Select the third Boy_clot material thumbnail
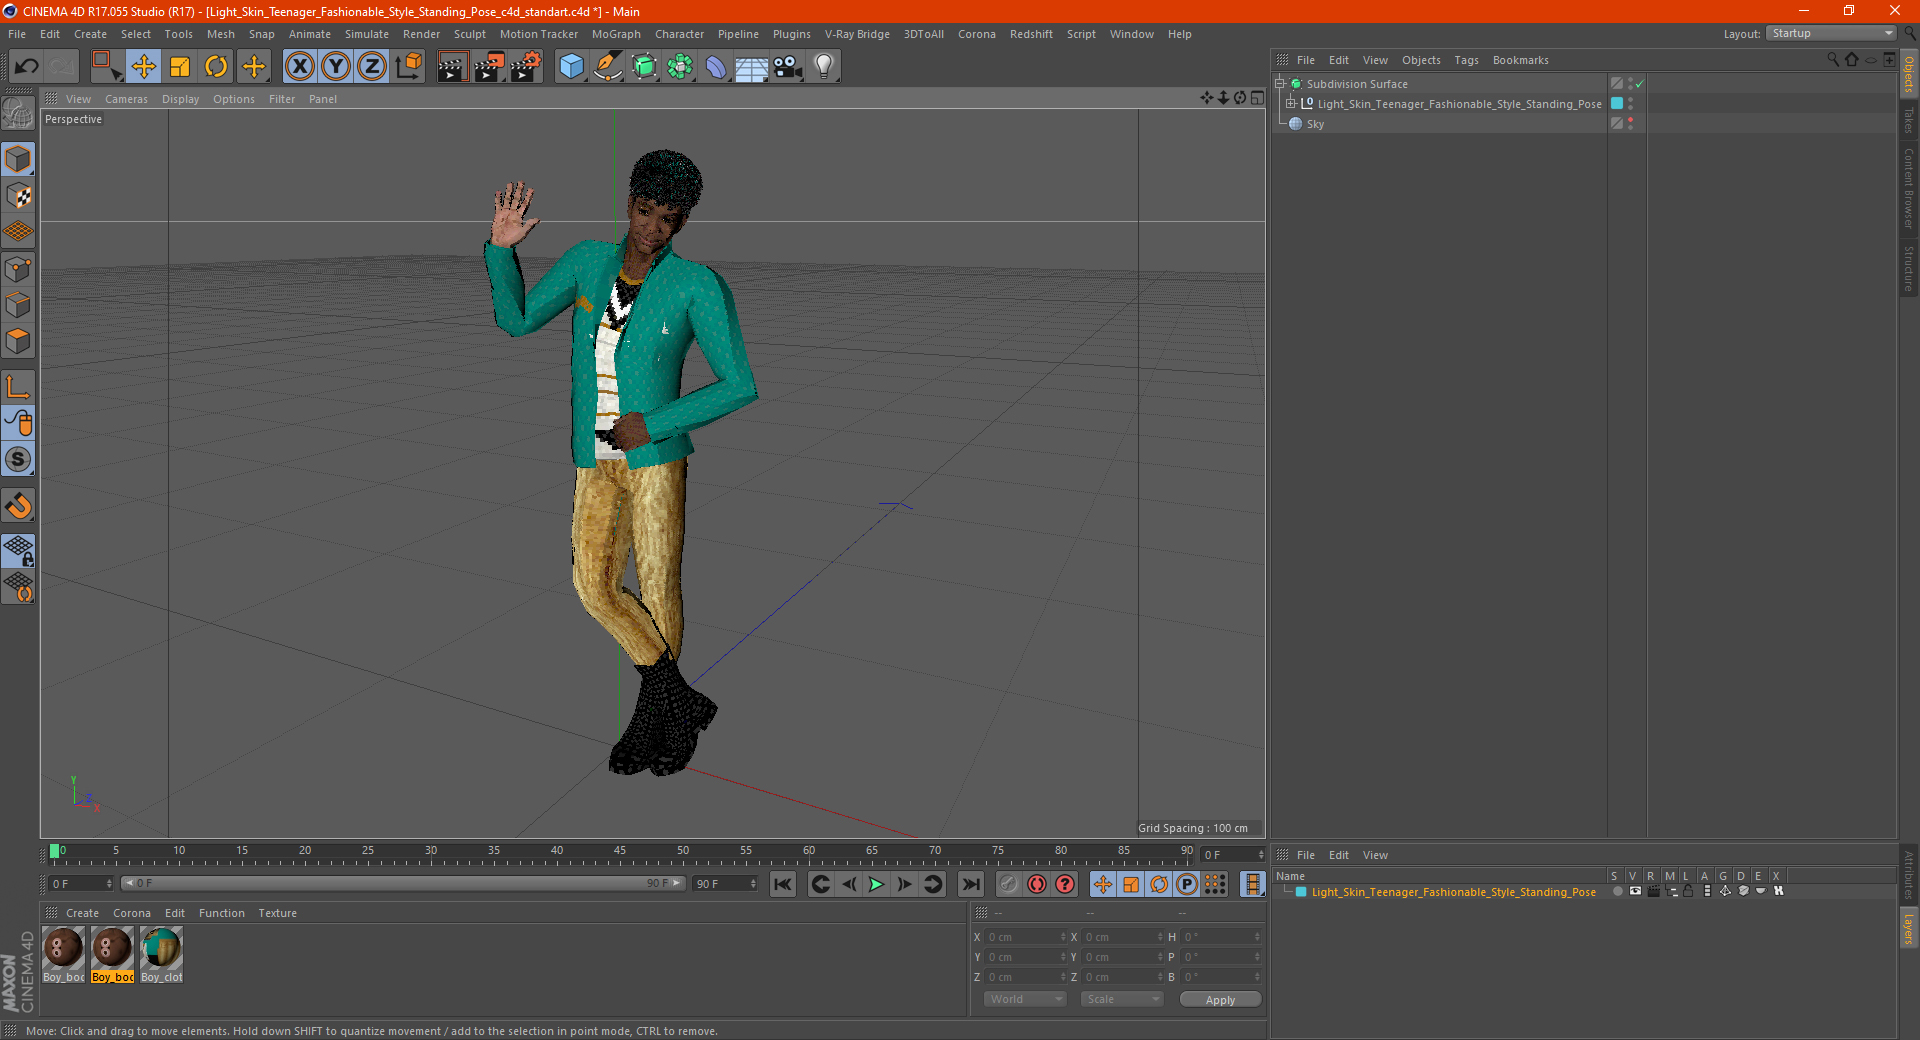Image resolution: width=1920 pixels, height=1040 pixels. pos(161,955)
